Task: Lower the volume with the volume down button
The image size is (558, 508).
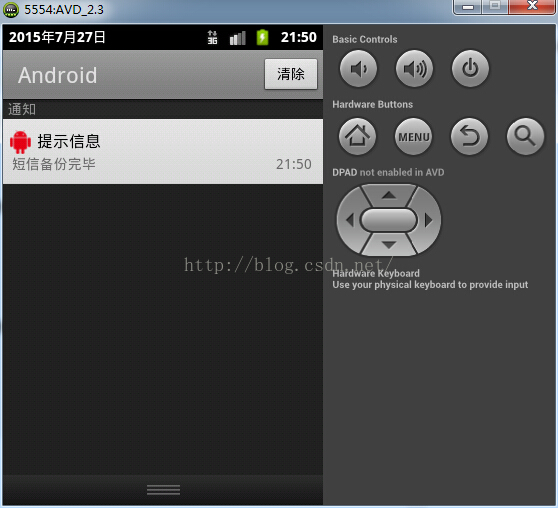Action: tap(358, 68)
